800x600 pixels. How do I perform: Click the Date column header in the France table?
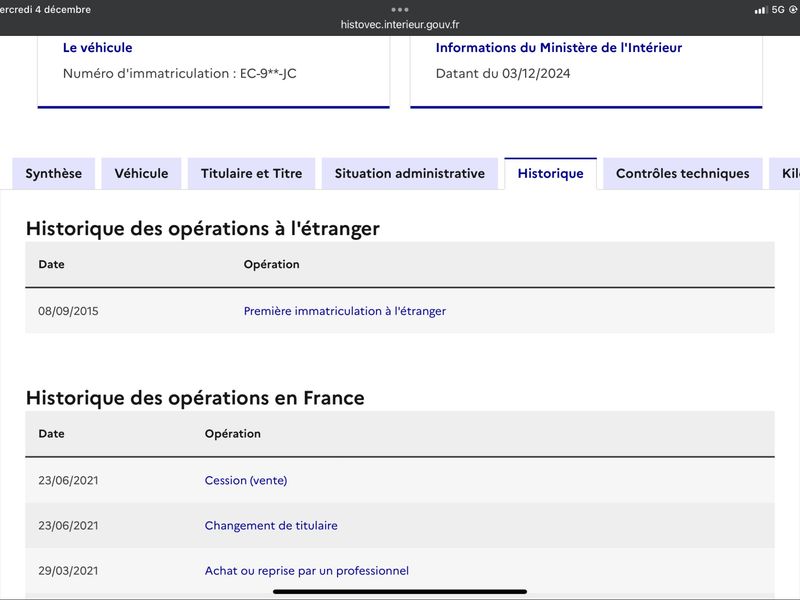(52, 434)
